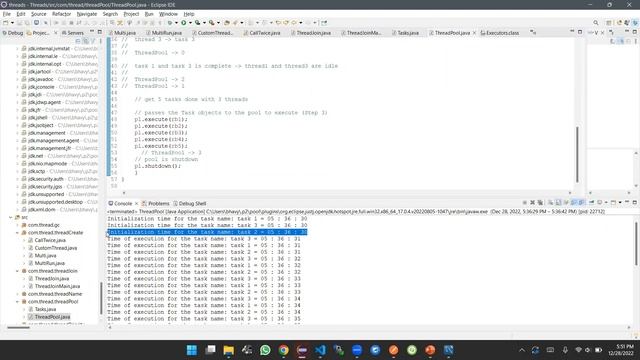Click the show hidden tabs list icon
The height and width of the screenshot is (360, 640).
pyautogui.click(x=533, y=32)
